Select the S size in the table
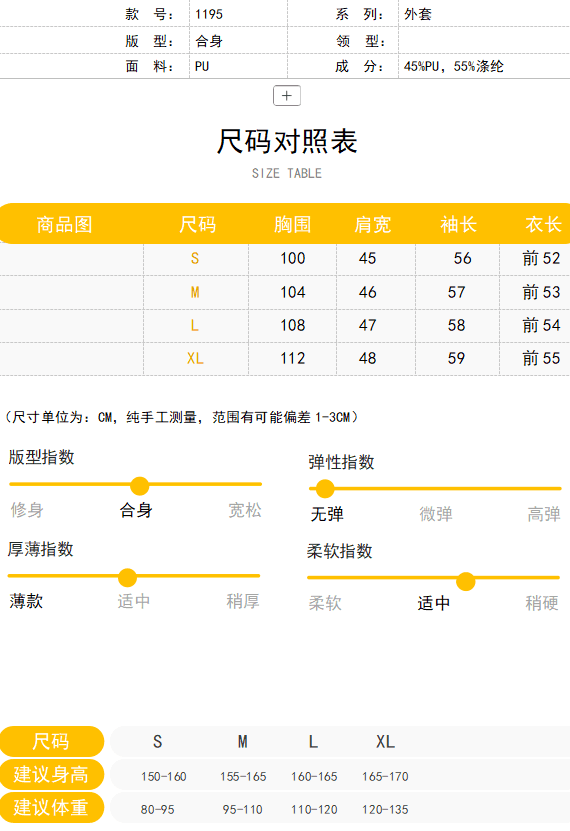Viewport: 570px width, 831px height. [x=195, y=259]
